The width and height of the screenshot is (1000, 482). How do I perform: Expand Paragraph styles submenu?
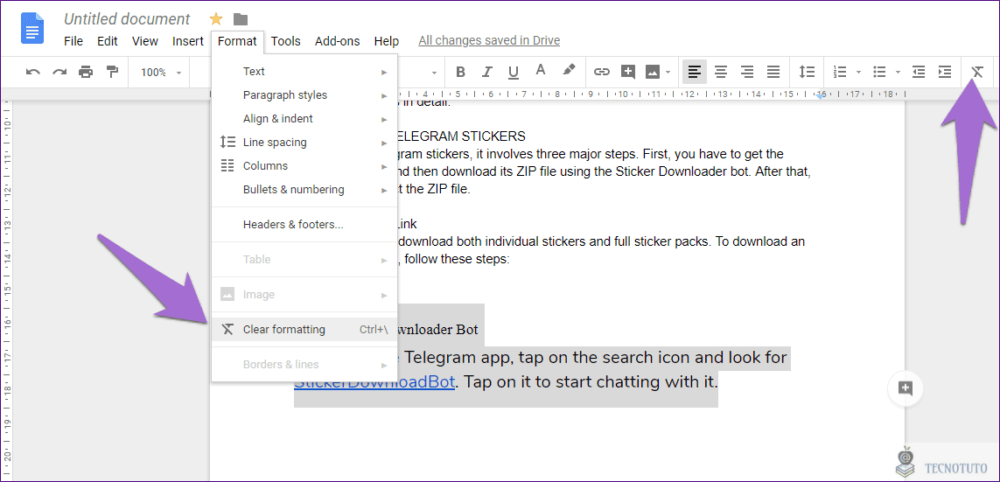[x=304, y=95]
